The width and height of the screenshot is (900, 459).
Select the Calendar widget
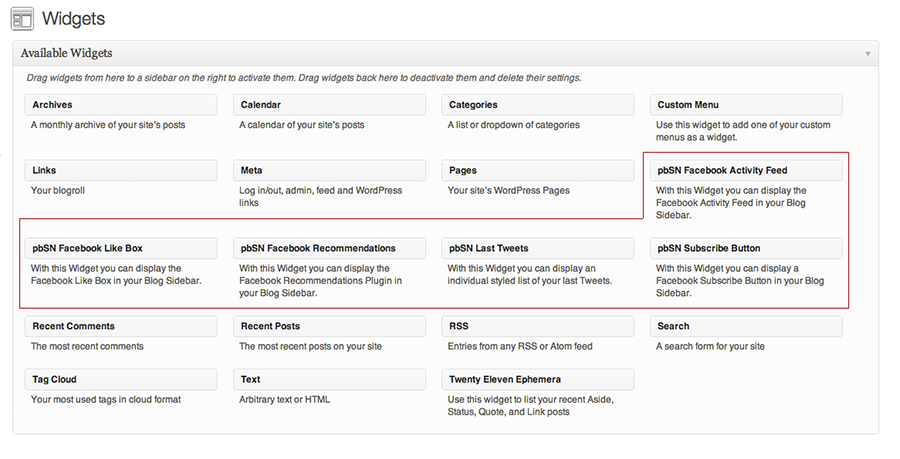tap(329, 105)
